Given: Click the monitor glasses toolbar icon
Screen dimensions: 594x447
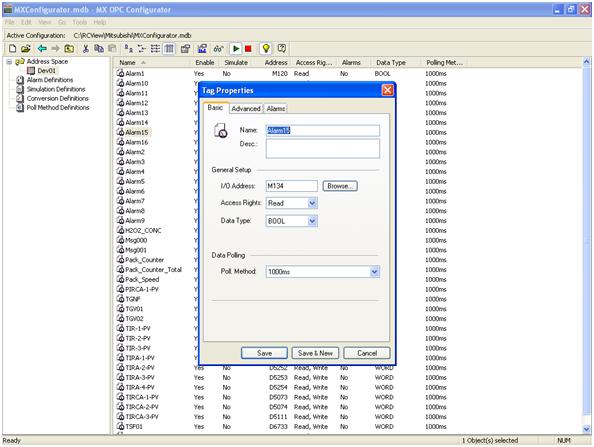Looking at the screenshot, I should coord(219,48).
